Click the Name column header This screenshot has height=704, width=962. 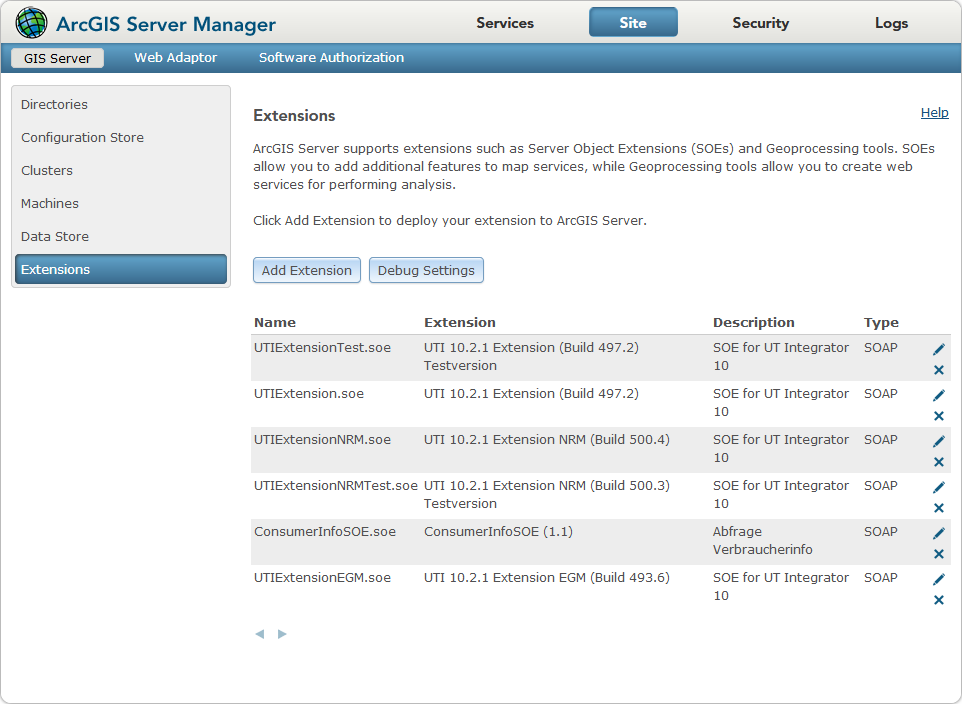275,322
